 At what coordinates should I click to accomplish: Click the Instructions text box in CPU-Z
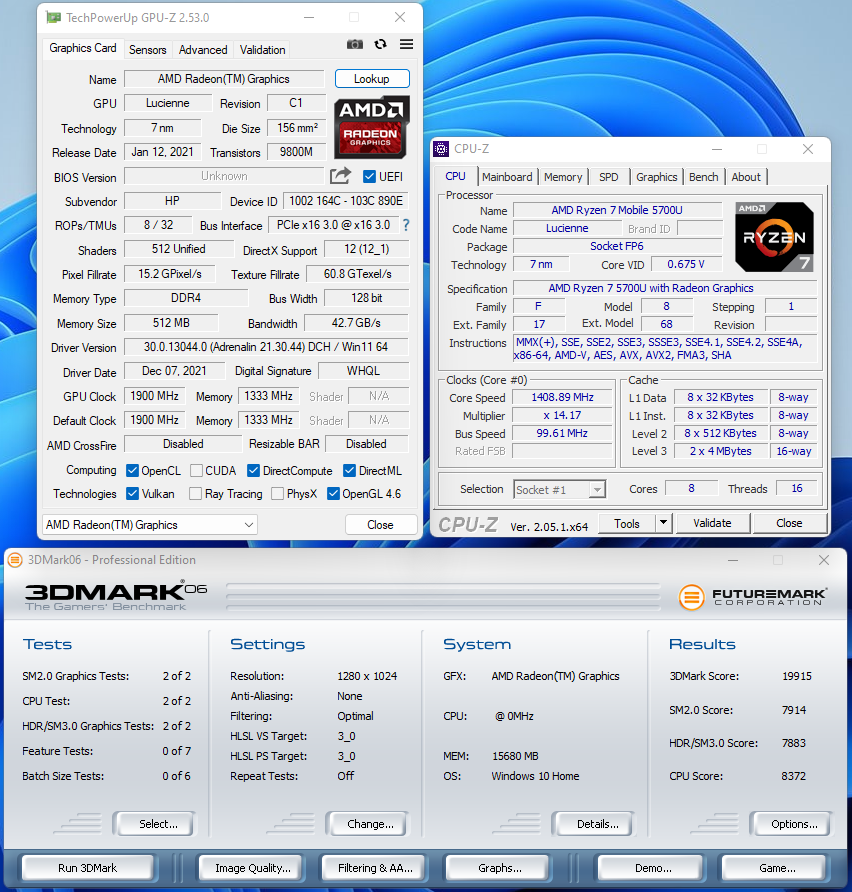[665, 349]
